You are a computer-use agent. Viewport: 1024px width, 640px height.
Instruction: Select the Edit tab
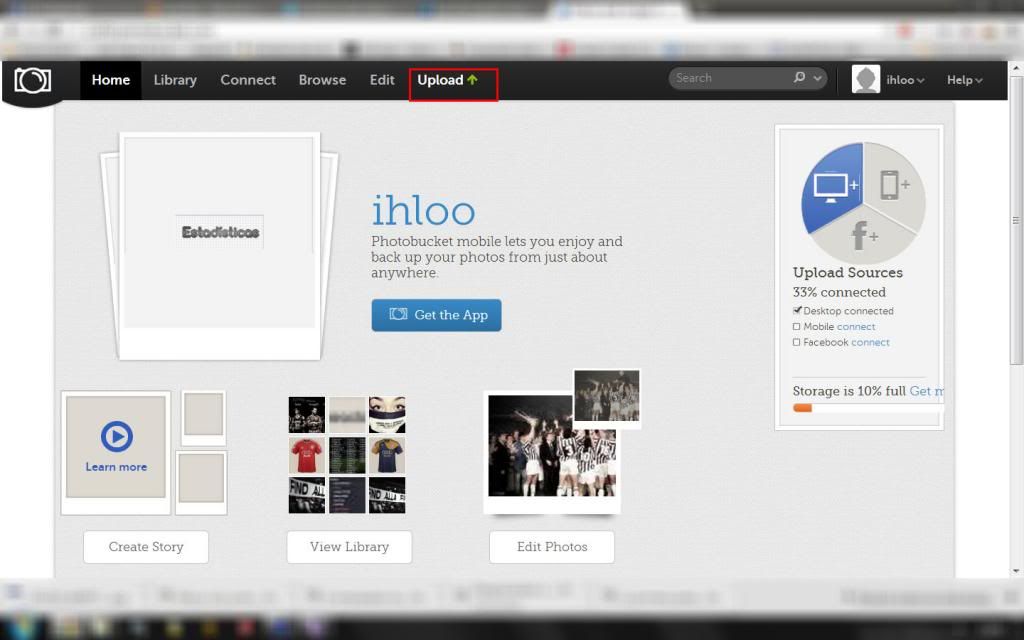382,80
